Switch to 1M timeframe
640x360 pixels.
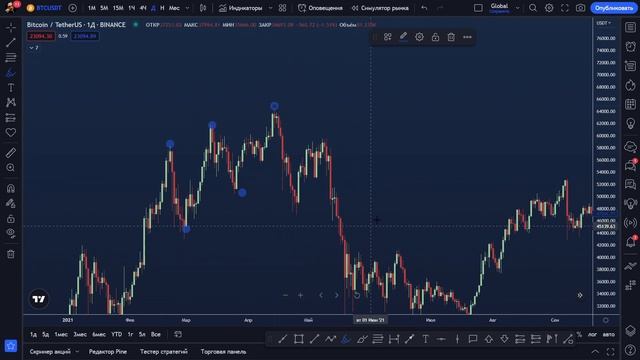(92, 8)
